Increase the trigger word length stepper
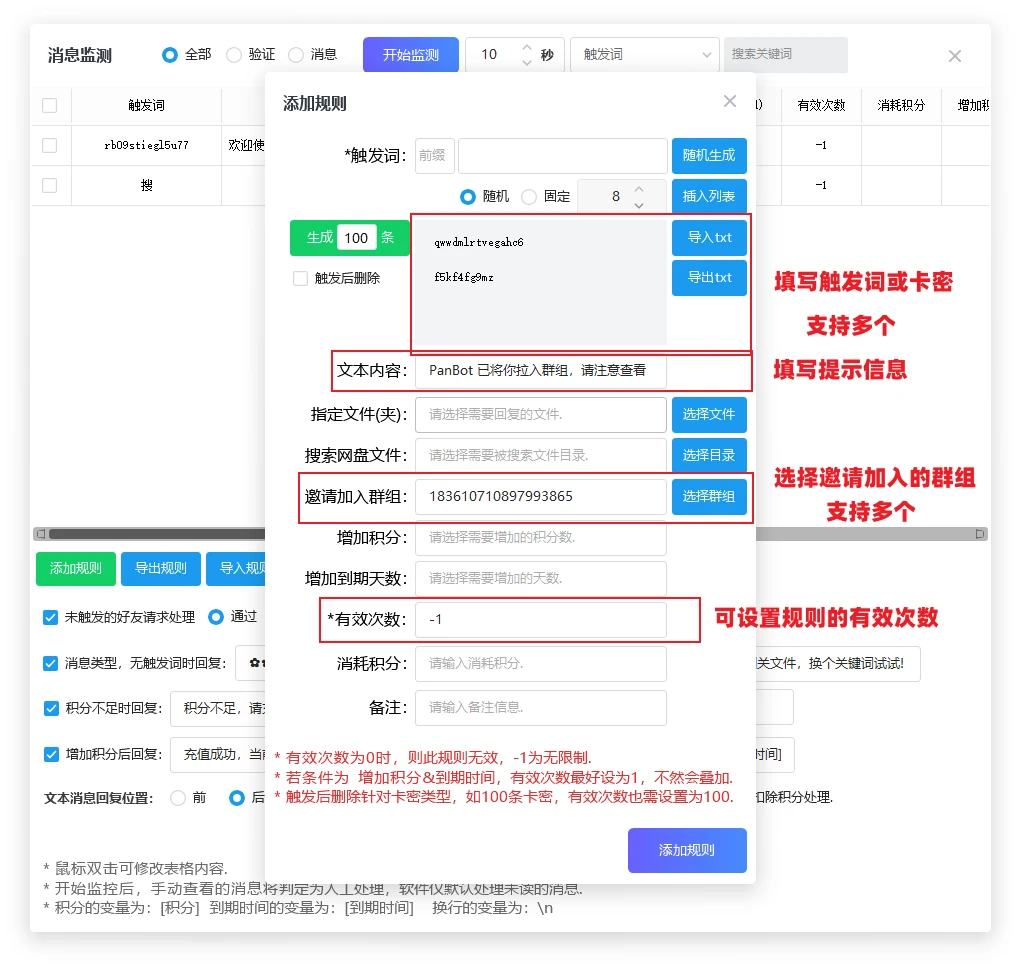 click(639, 188)
